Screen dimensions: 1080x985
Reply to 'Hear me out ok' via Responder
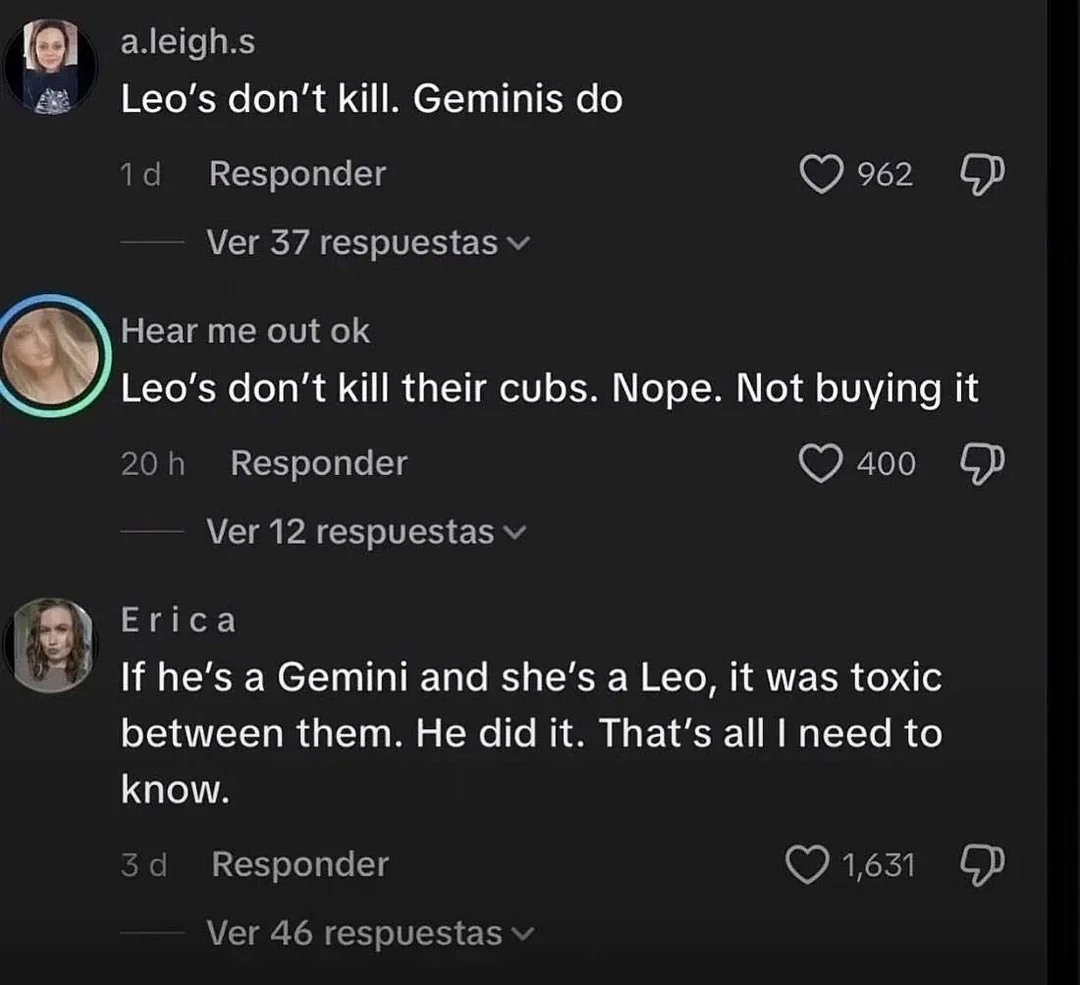[x=319, y=463]
